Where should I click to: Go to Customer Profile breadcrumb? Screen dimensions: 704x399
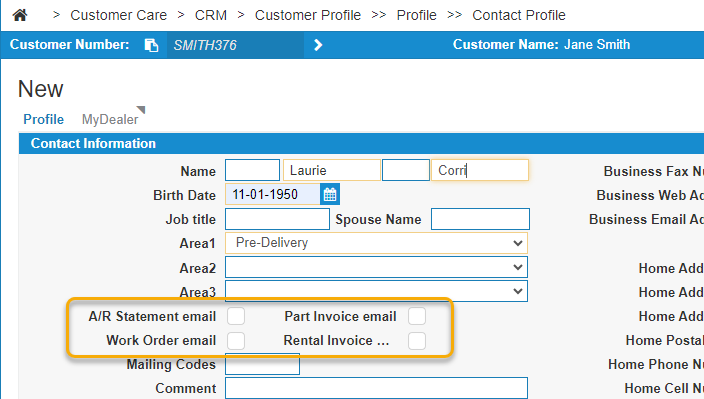pyautogui.click(x=308, y=15)
